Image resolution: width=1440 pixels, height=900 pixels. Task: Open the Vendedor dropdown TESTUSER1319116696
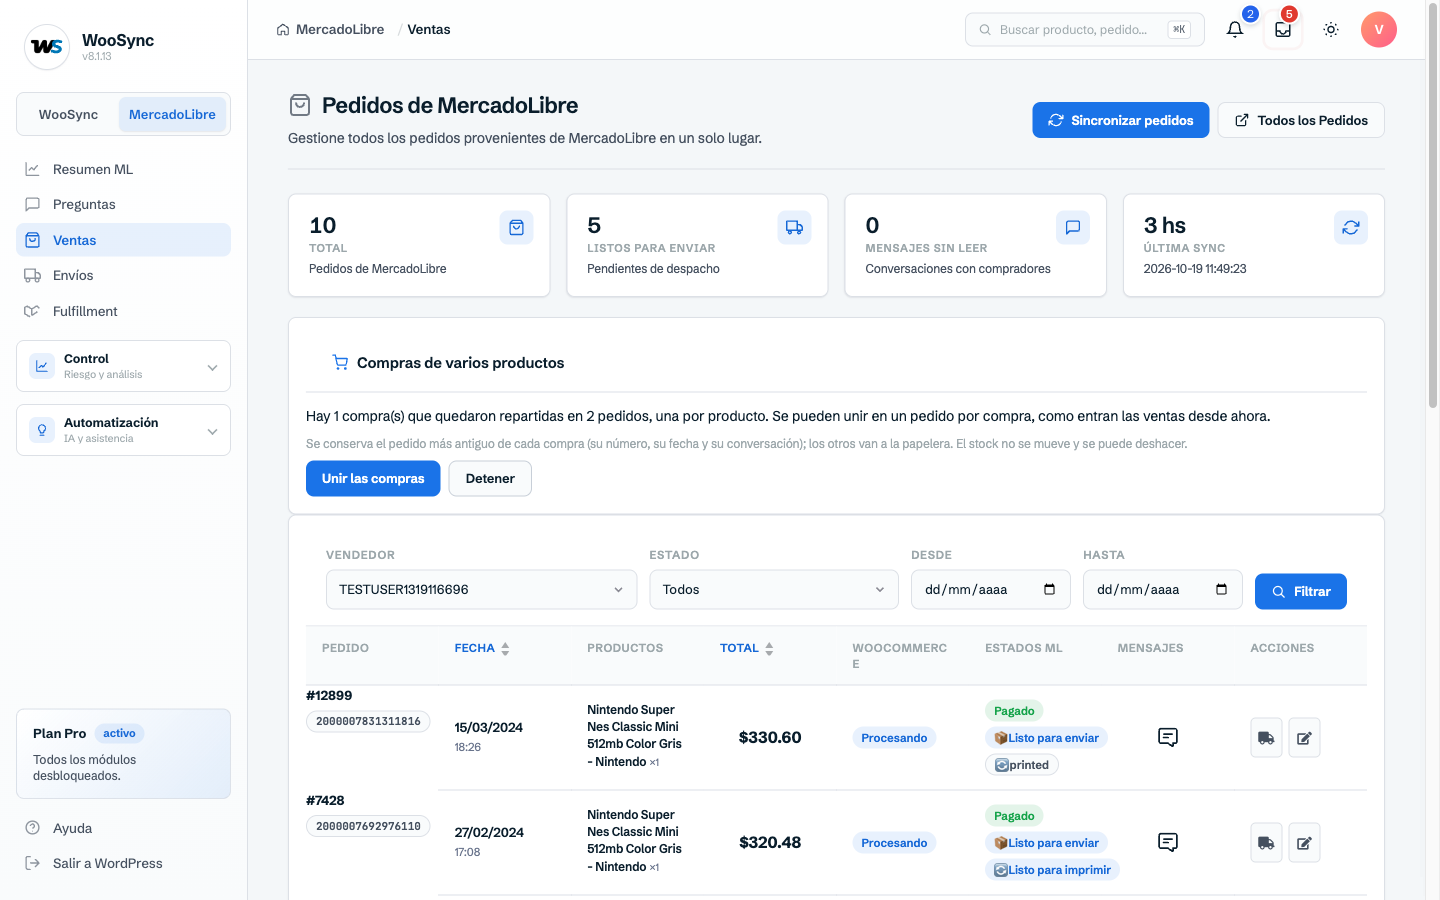[481, 590]
